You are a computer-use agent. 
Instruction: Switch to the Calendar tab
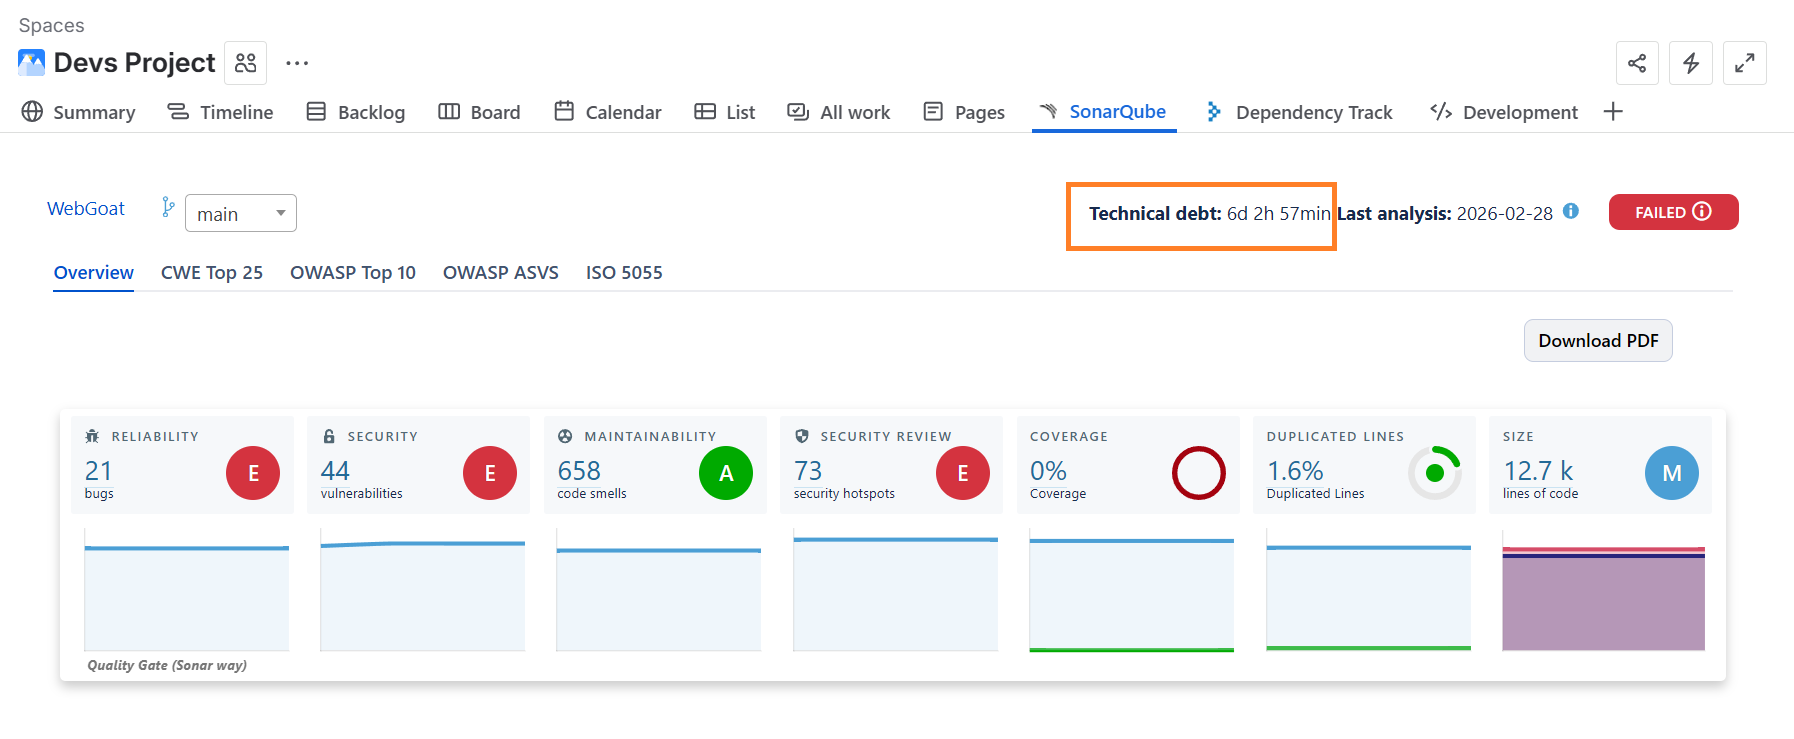(608, 112)
